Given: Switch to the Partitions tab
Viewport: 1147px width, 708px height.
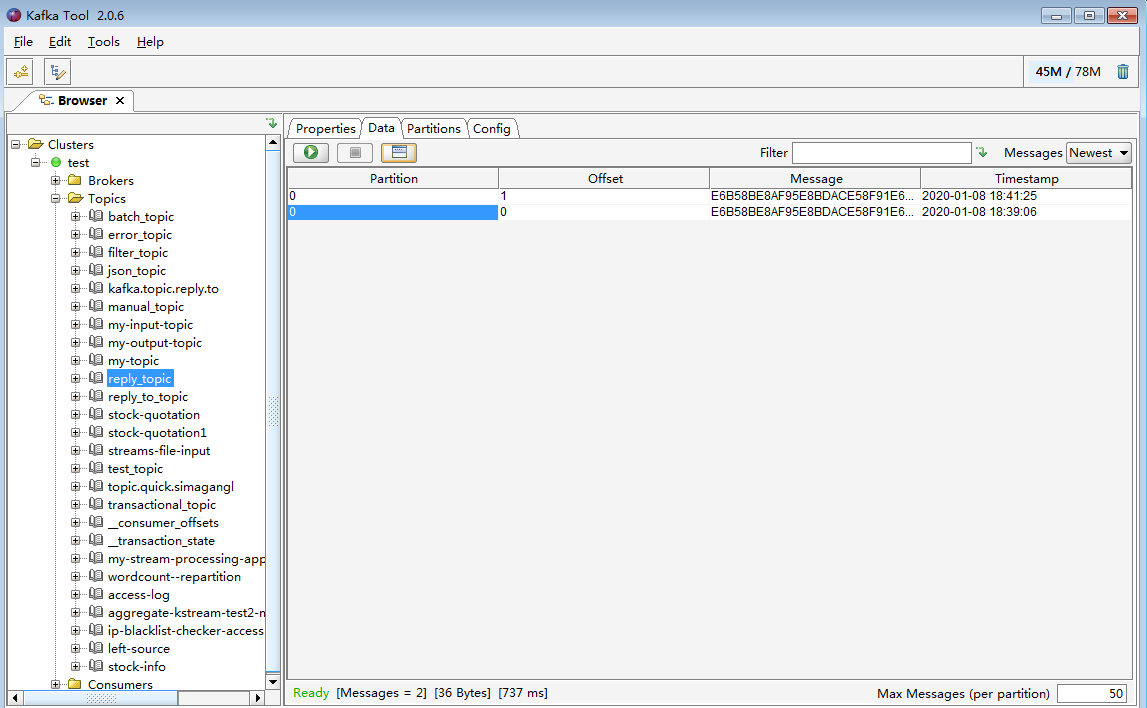Looking at the screenshot, I should [434, 129].
